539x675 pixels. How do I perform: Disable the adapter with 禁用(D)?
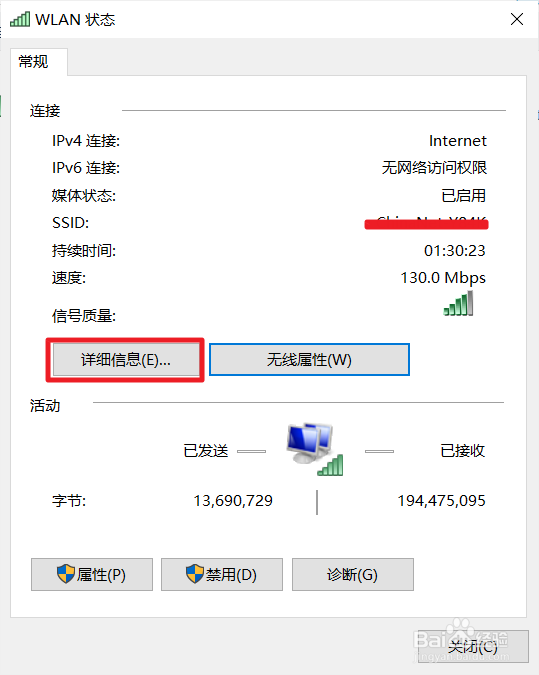point(222,575)
